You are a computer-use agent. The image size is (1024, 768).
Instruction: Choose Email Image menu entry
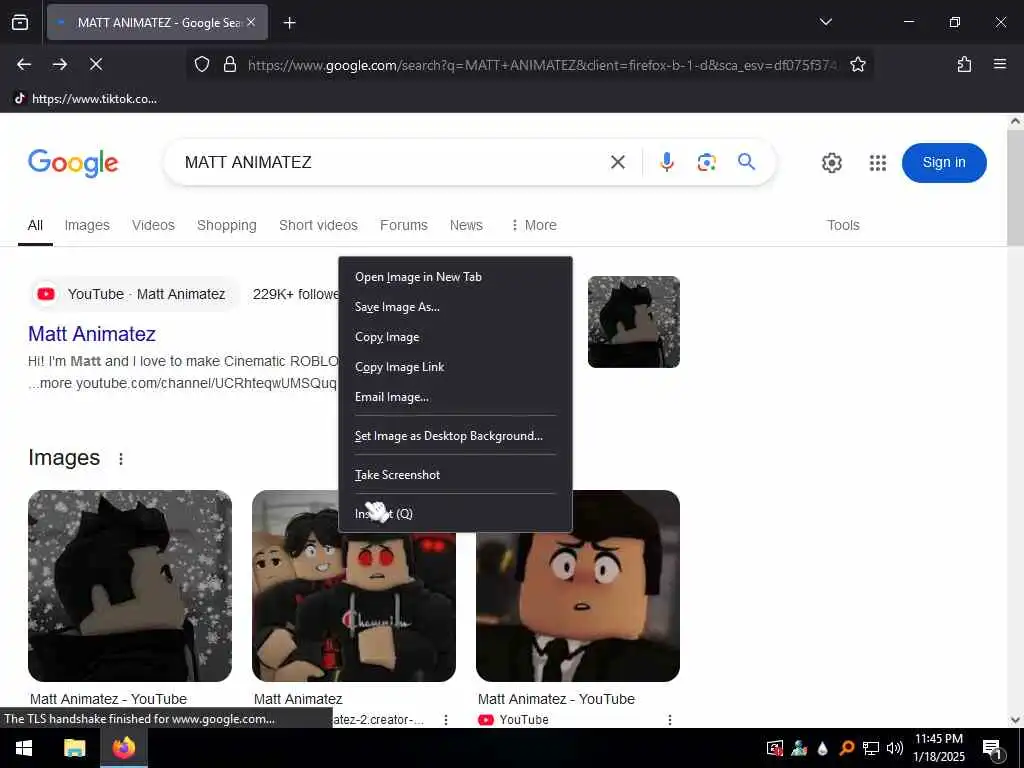coord(455,397)
